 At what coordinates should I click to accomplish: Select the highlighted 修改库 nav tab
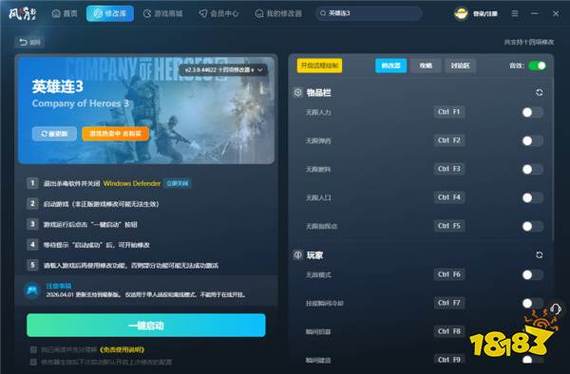coord(110,14)
